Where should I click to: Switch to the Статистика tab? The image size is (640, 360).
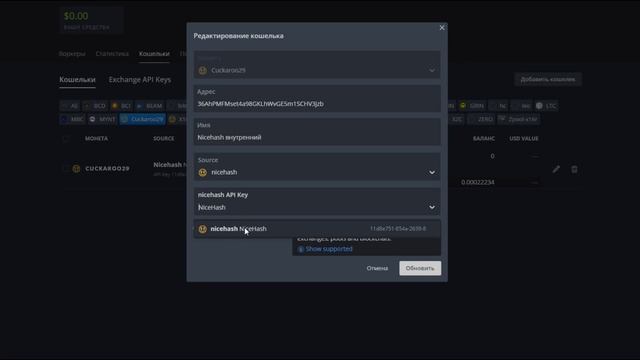(112, 54)
